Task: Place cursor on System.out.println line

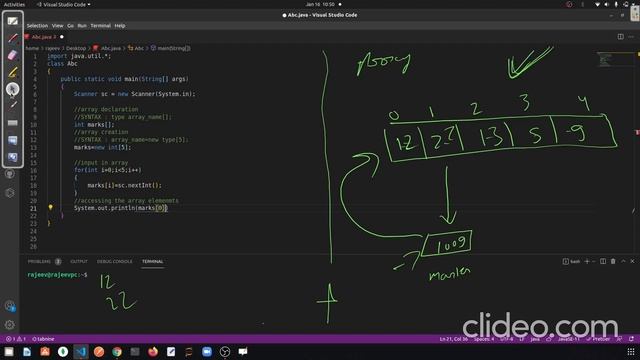Action: 120,208
